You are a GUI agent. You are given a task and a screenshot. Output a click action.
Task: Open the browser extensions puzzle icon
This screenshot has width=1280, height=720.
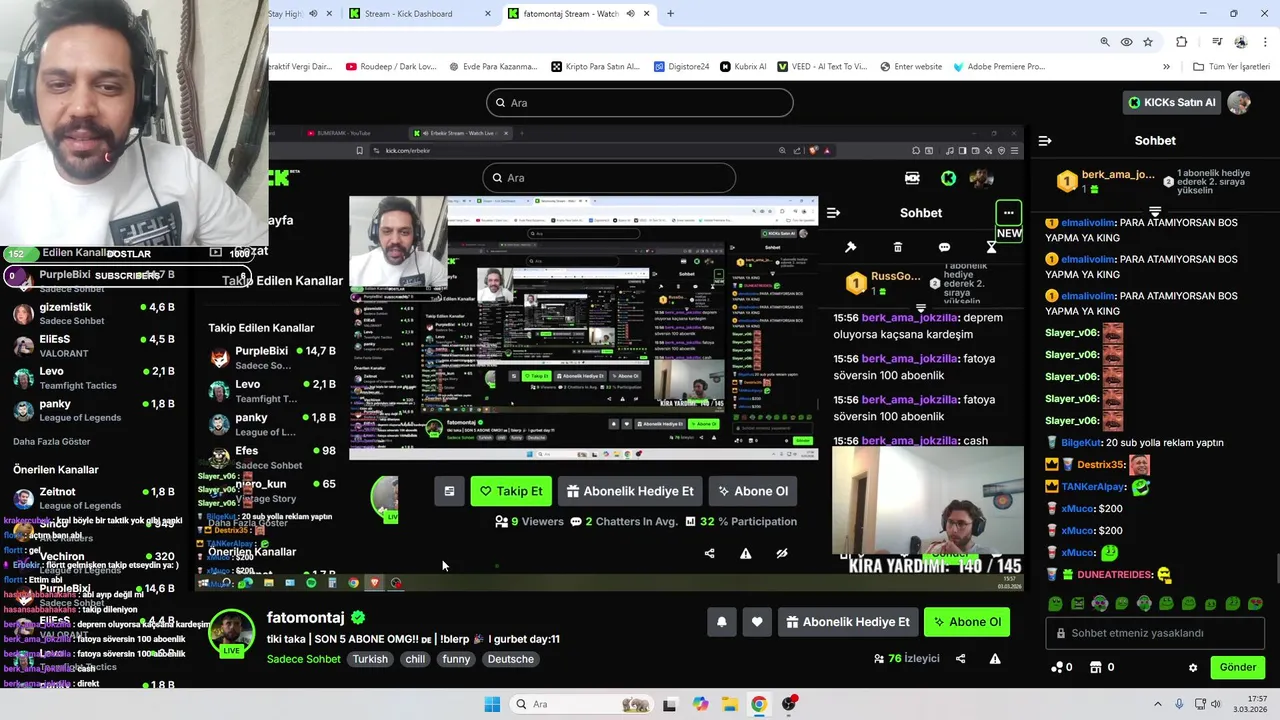(x=1182, y=42)
